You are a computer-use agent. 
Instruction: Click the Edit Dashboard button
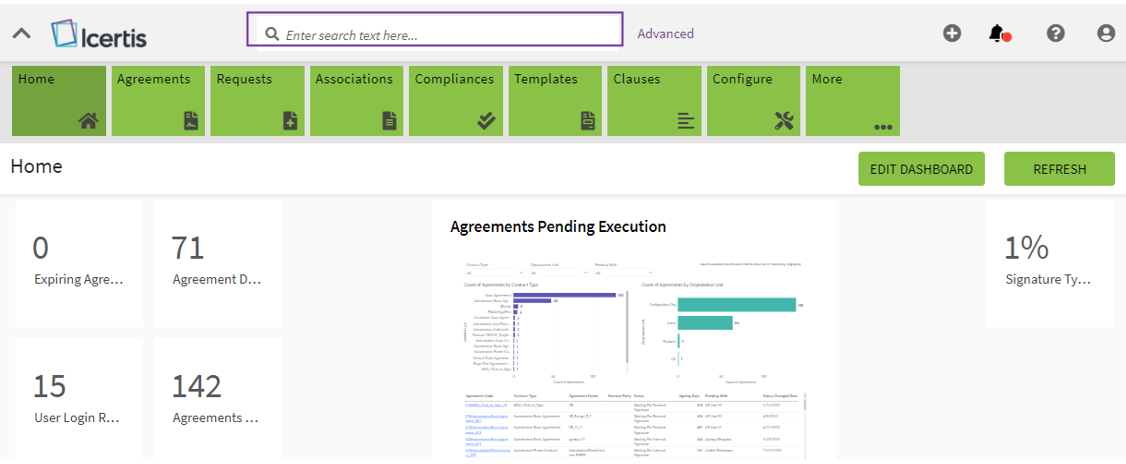point(921,169)
